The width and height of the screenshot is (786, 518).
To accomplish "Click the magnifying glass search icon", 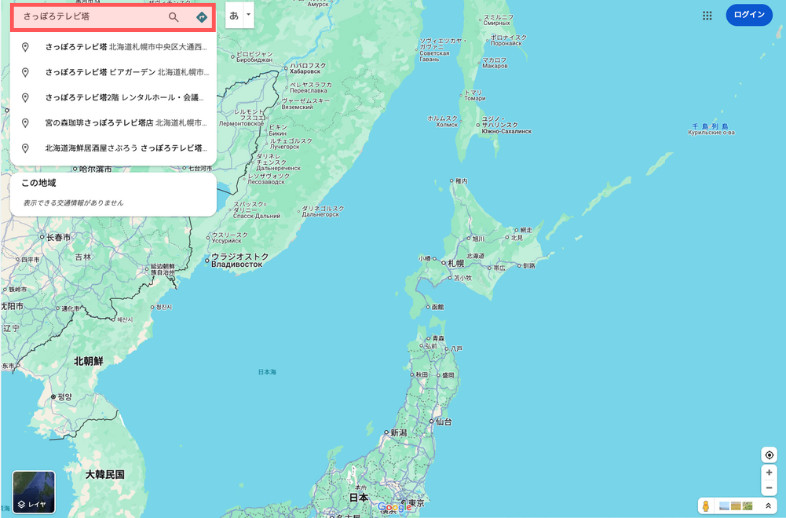I will tap(174, 17).
